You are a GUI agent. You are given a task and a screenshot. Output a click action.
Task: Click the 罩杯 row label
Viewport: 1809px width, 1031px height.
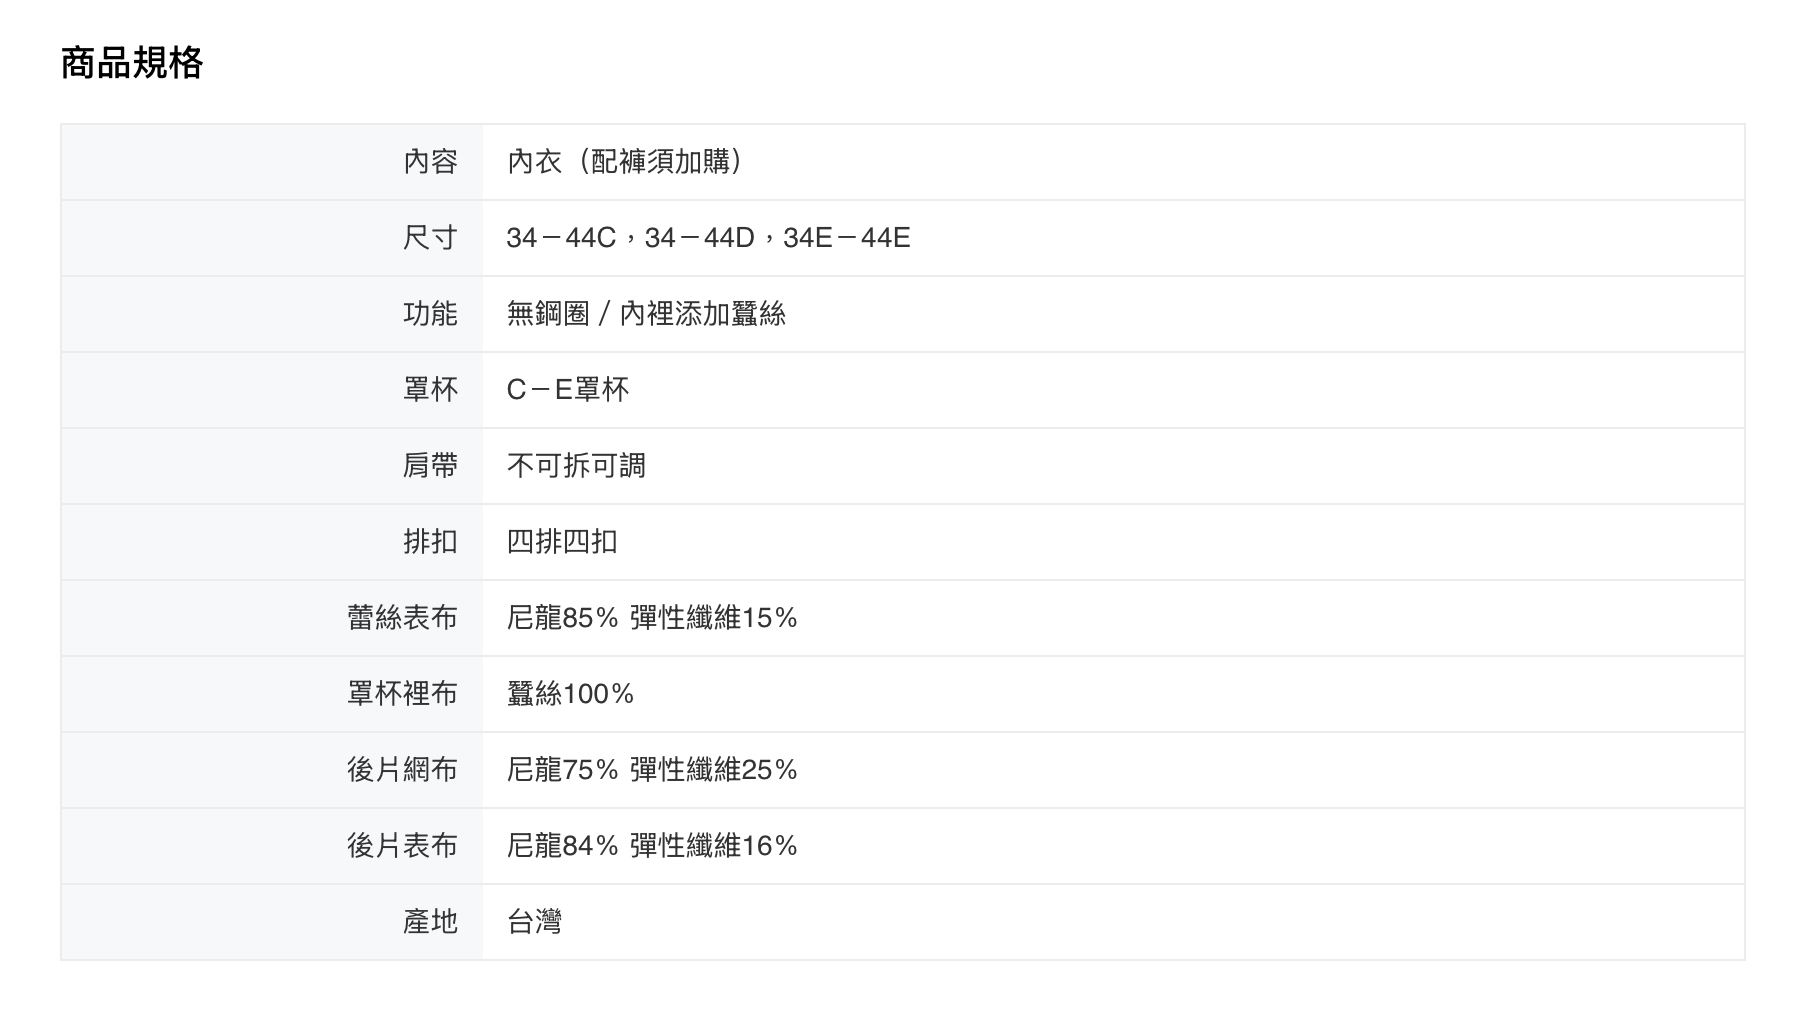[430, 390]
